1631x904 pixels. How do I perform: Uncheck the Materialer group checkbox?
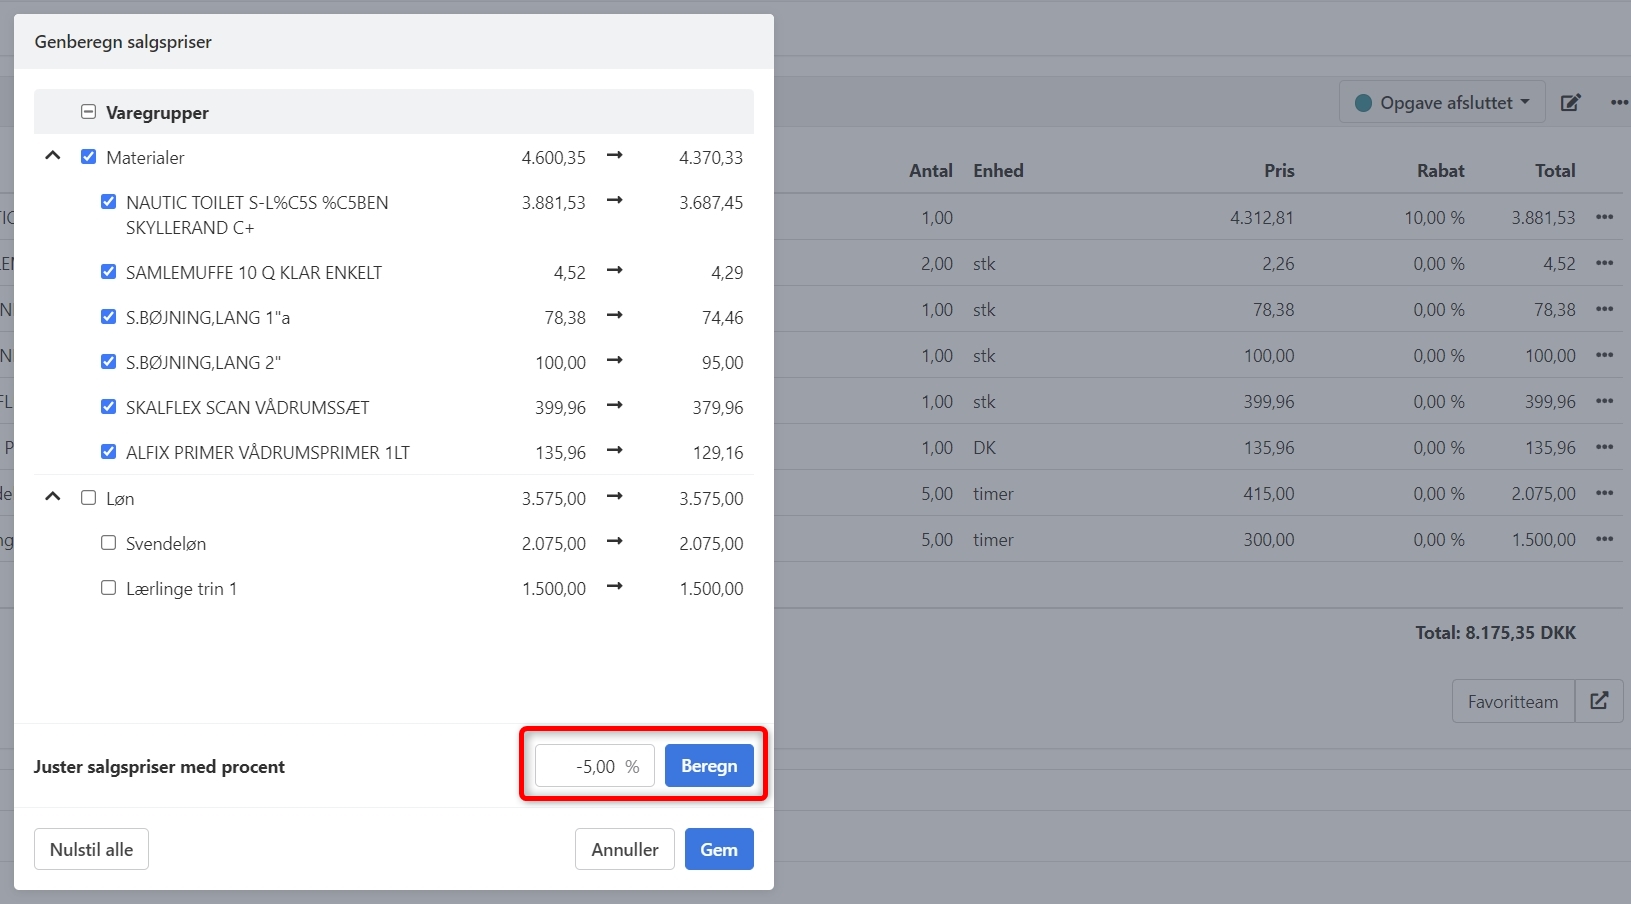(x=89, y=157)
